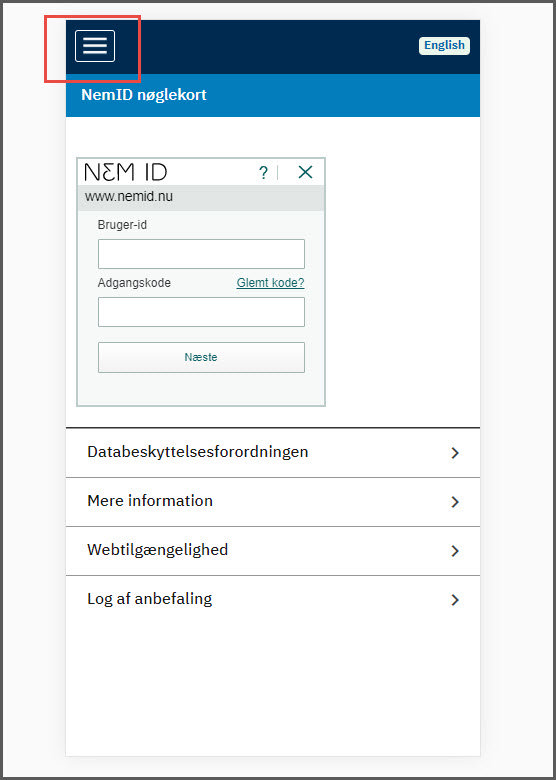Click chevron arrow beside Mere information
Viewport: 556px width, 780px height.
point(455,502)
